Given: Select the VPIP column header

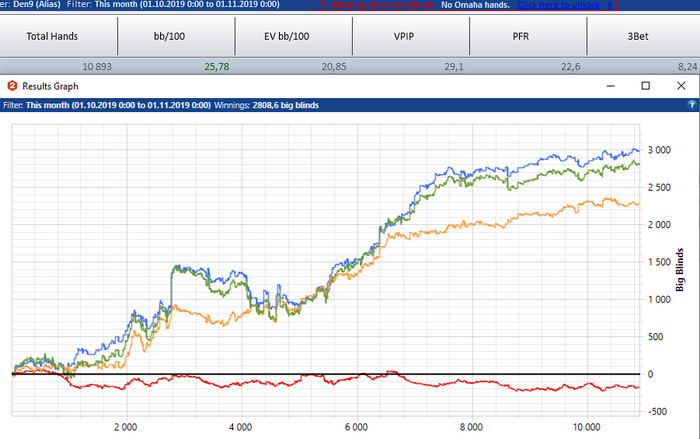Looking at the screenshot, I should (411, 36).
